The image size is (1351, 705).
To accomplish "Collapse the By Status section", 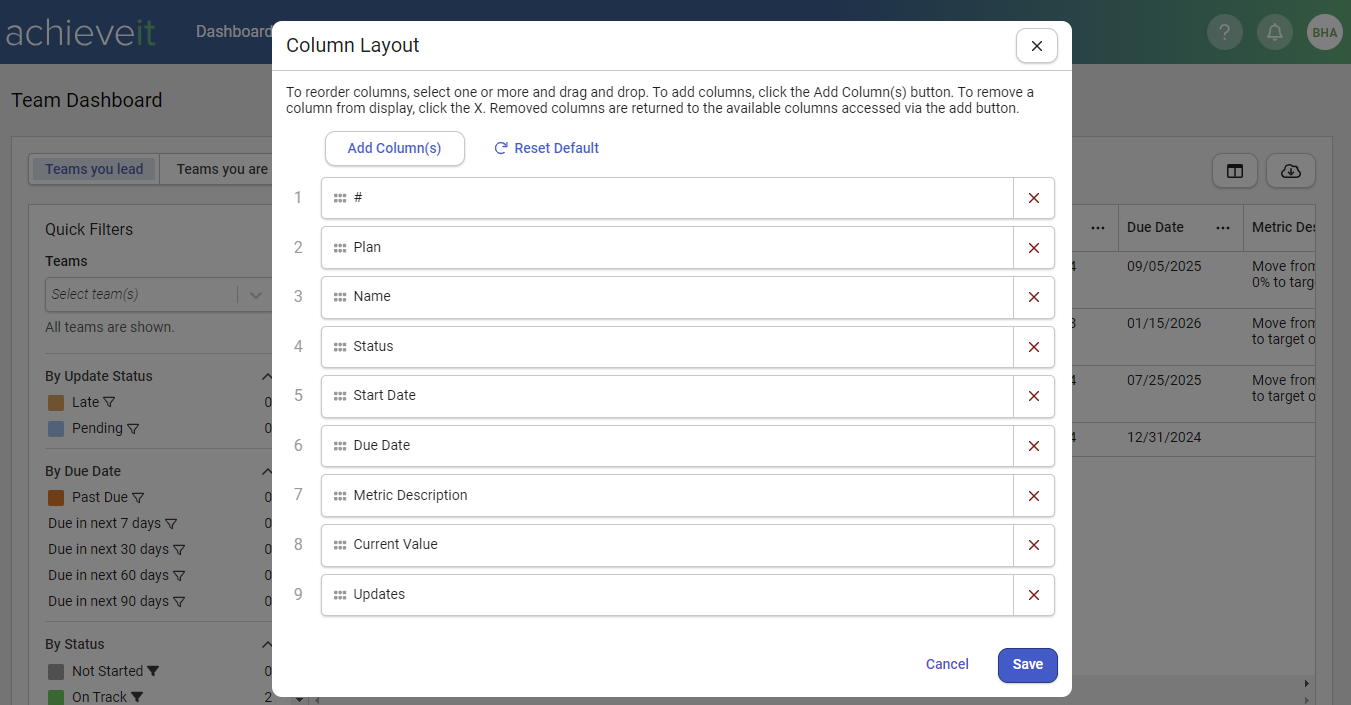I will (x=266, y=645).
